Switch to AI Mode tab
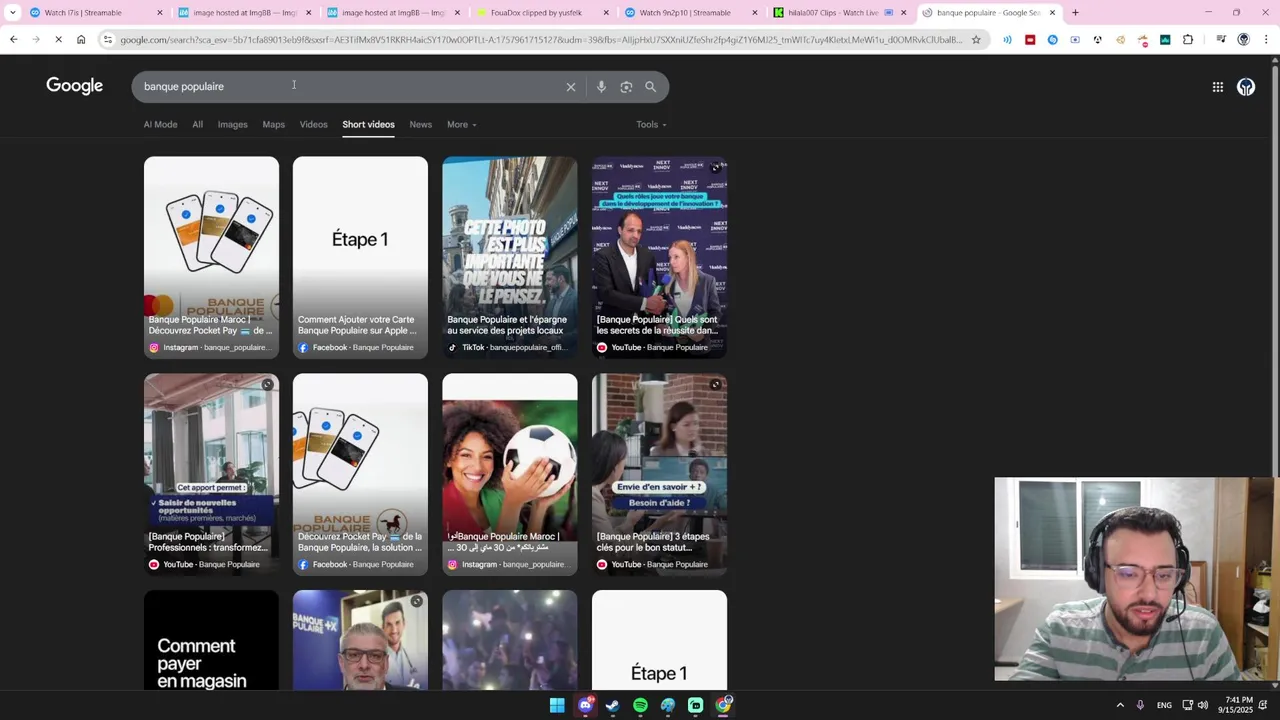The width and height of the screenshot is (1280, 720). [160, 125]
